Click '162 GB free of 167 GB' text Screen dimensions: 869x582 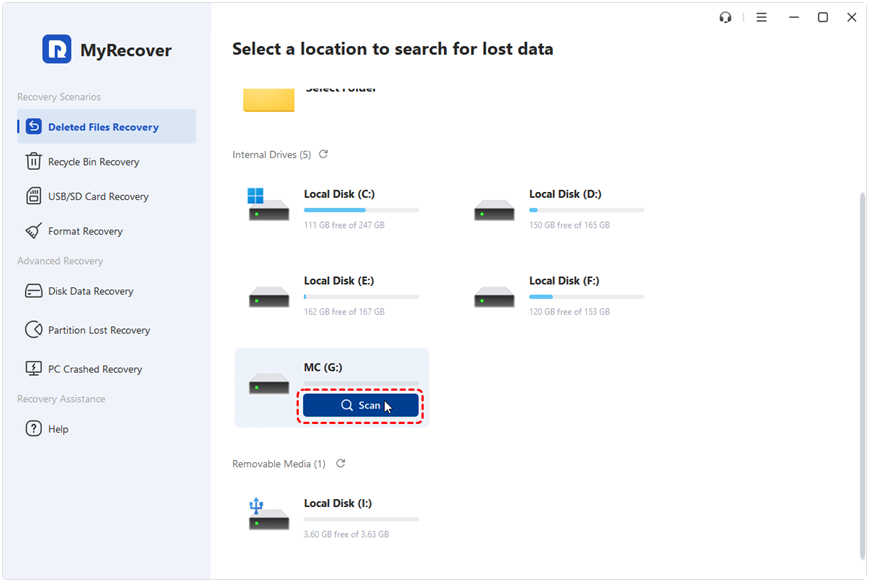(344, 312)
